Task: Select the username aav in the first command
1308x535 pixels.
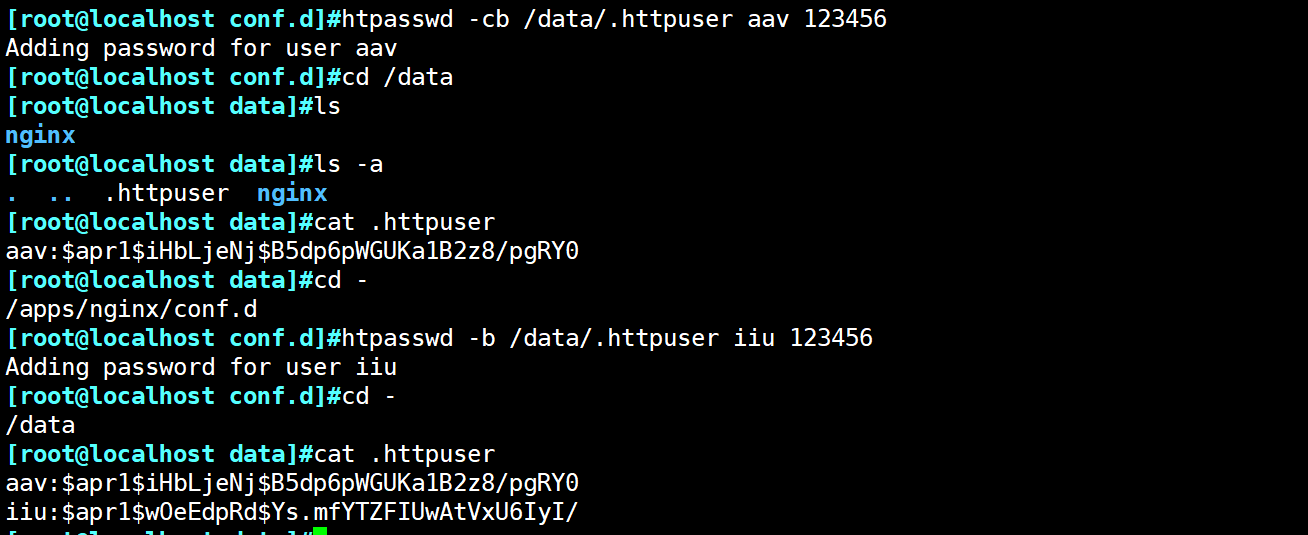Action: pyautogui.click(x=768, y=19)
